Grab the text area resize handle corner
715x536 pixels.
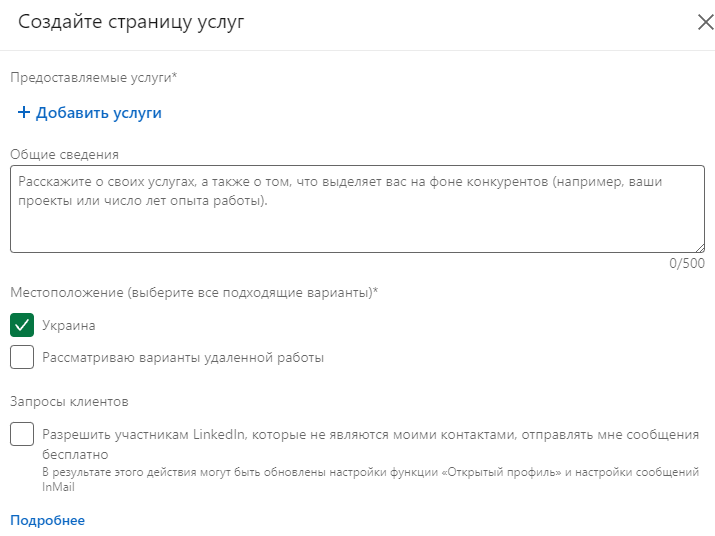point(699,247)
